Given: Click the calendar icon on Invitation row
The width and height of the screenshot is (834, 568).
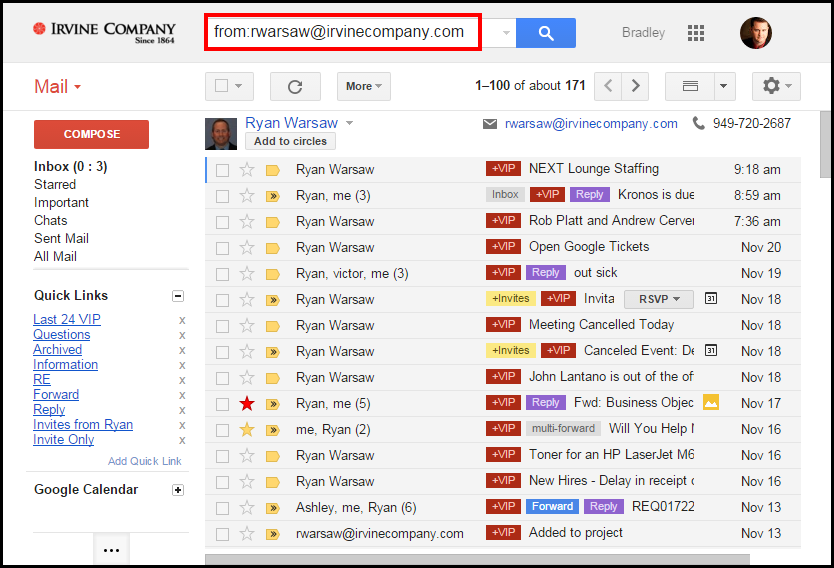Looking at the screenshot, I should point(711,298).
